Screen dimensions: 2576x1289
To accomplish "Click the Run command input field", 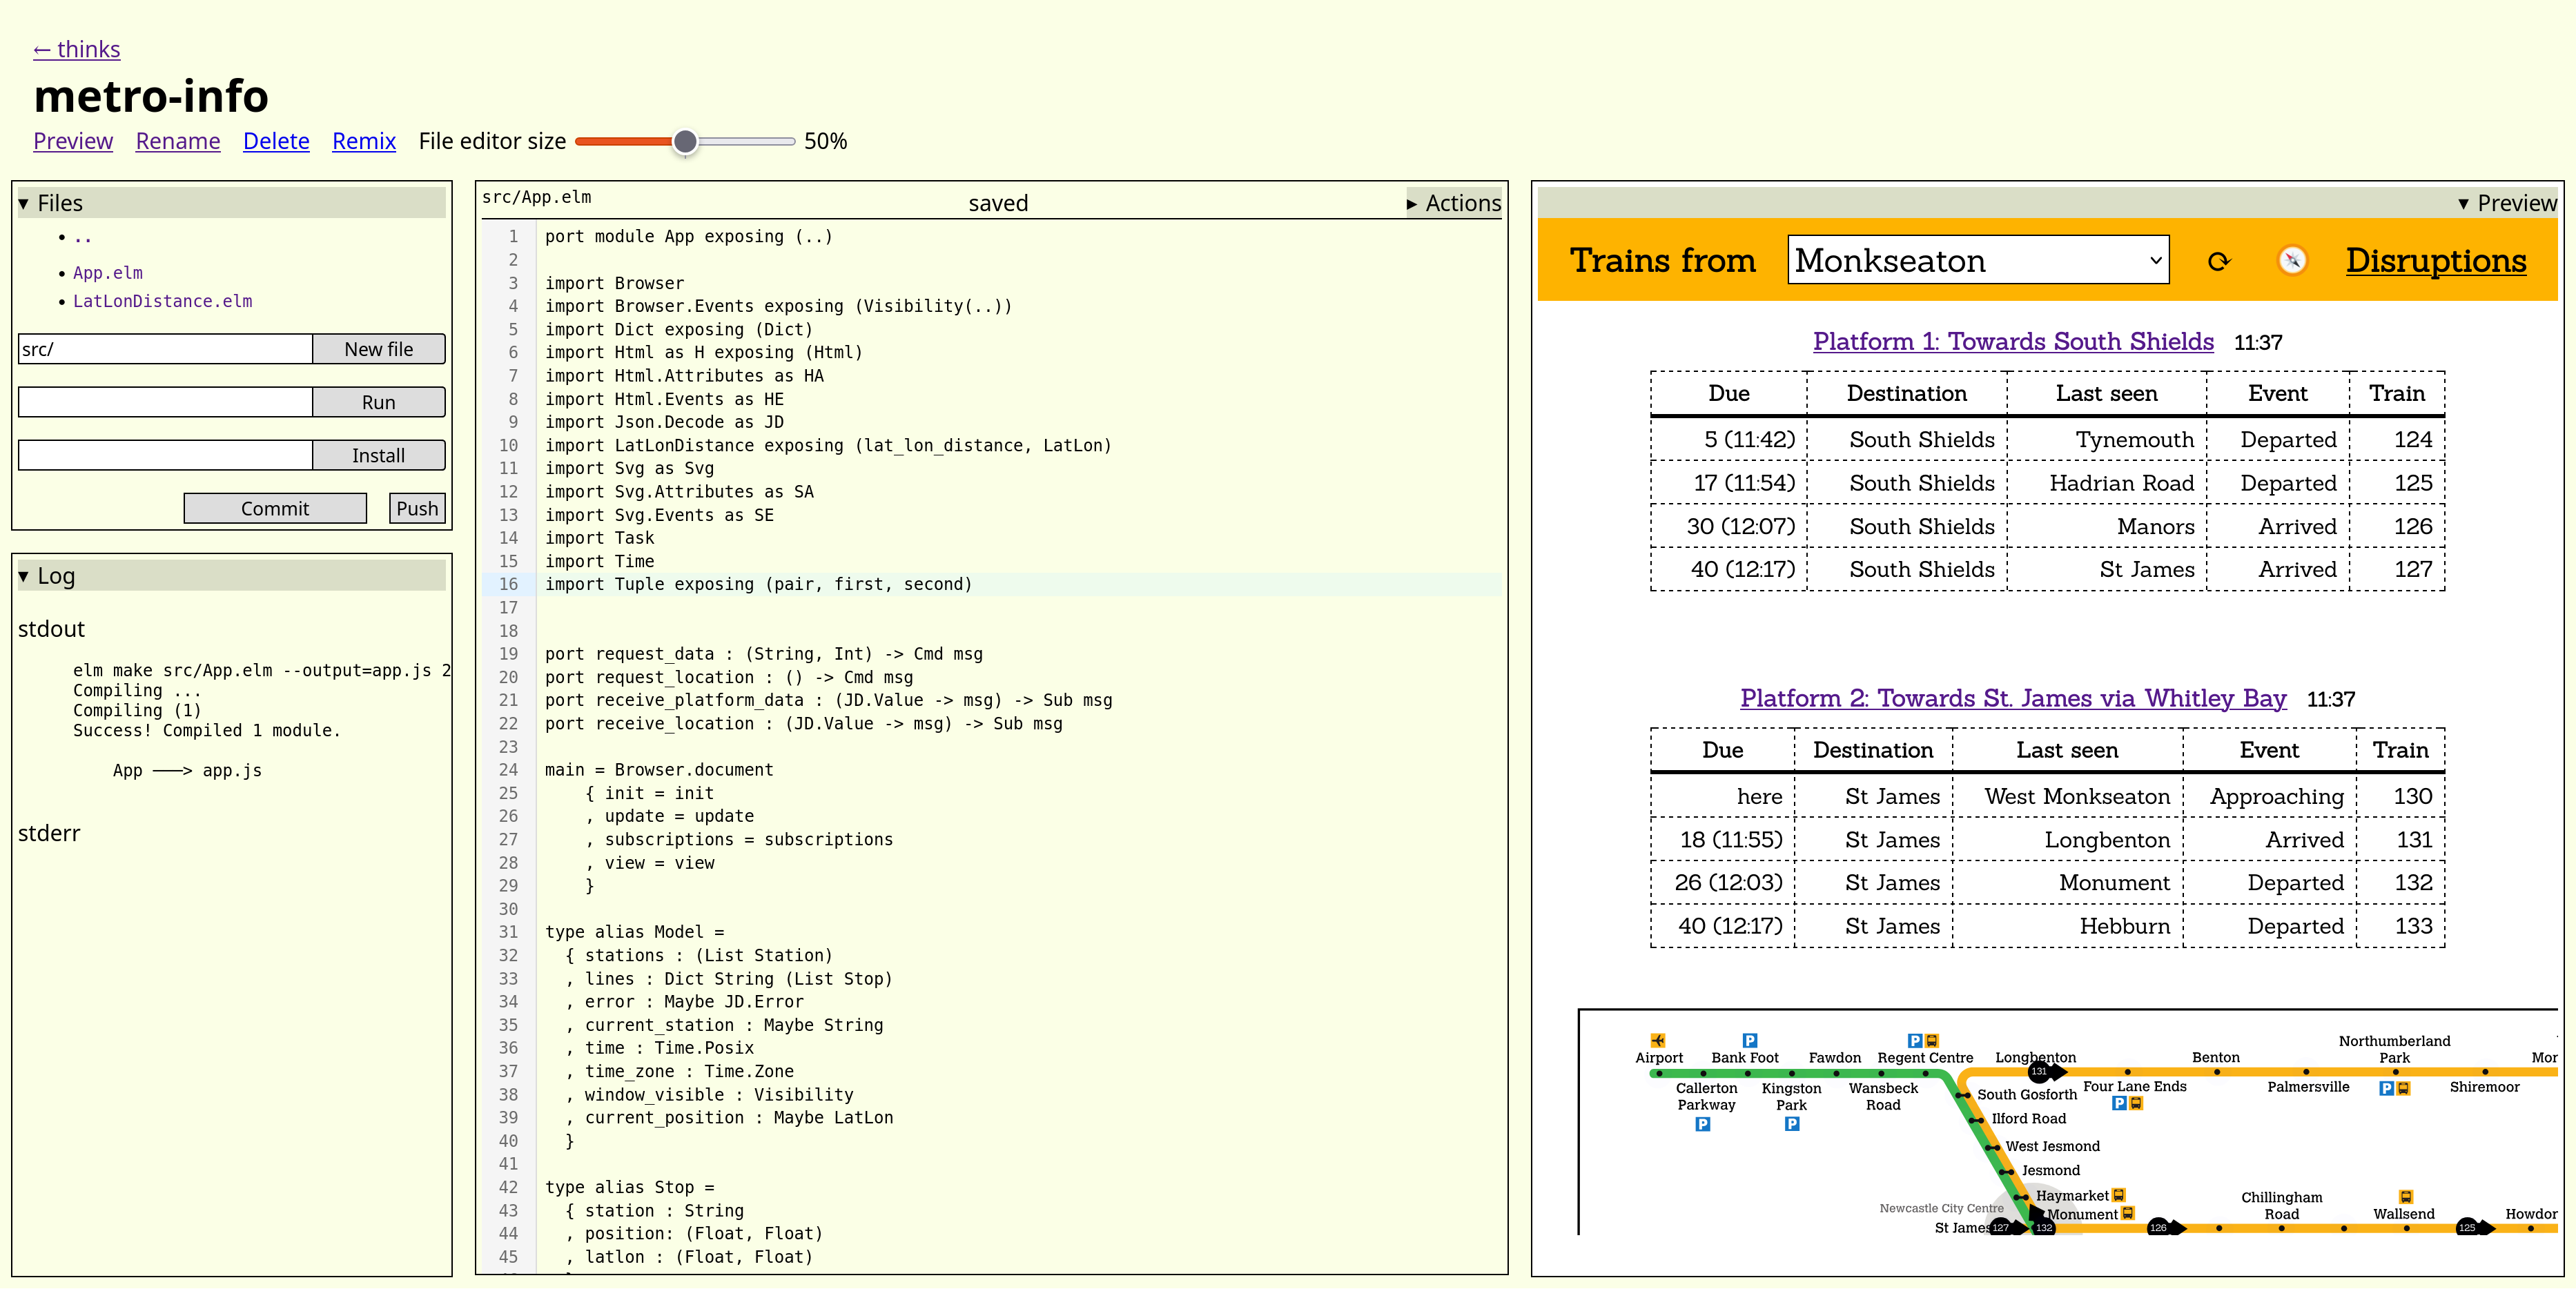I will tap(166, 402).
